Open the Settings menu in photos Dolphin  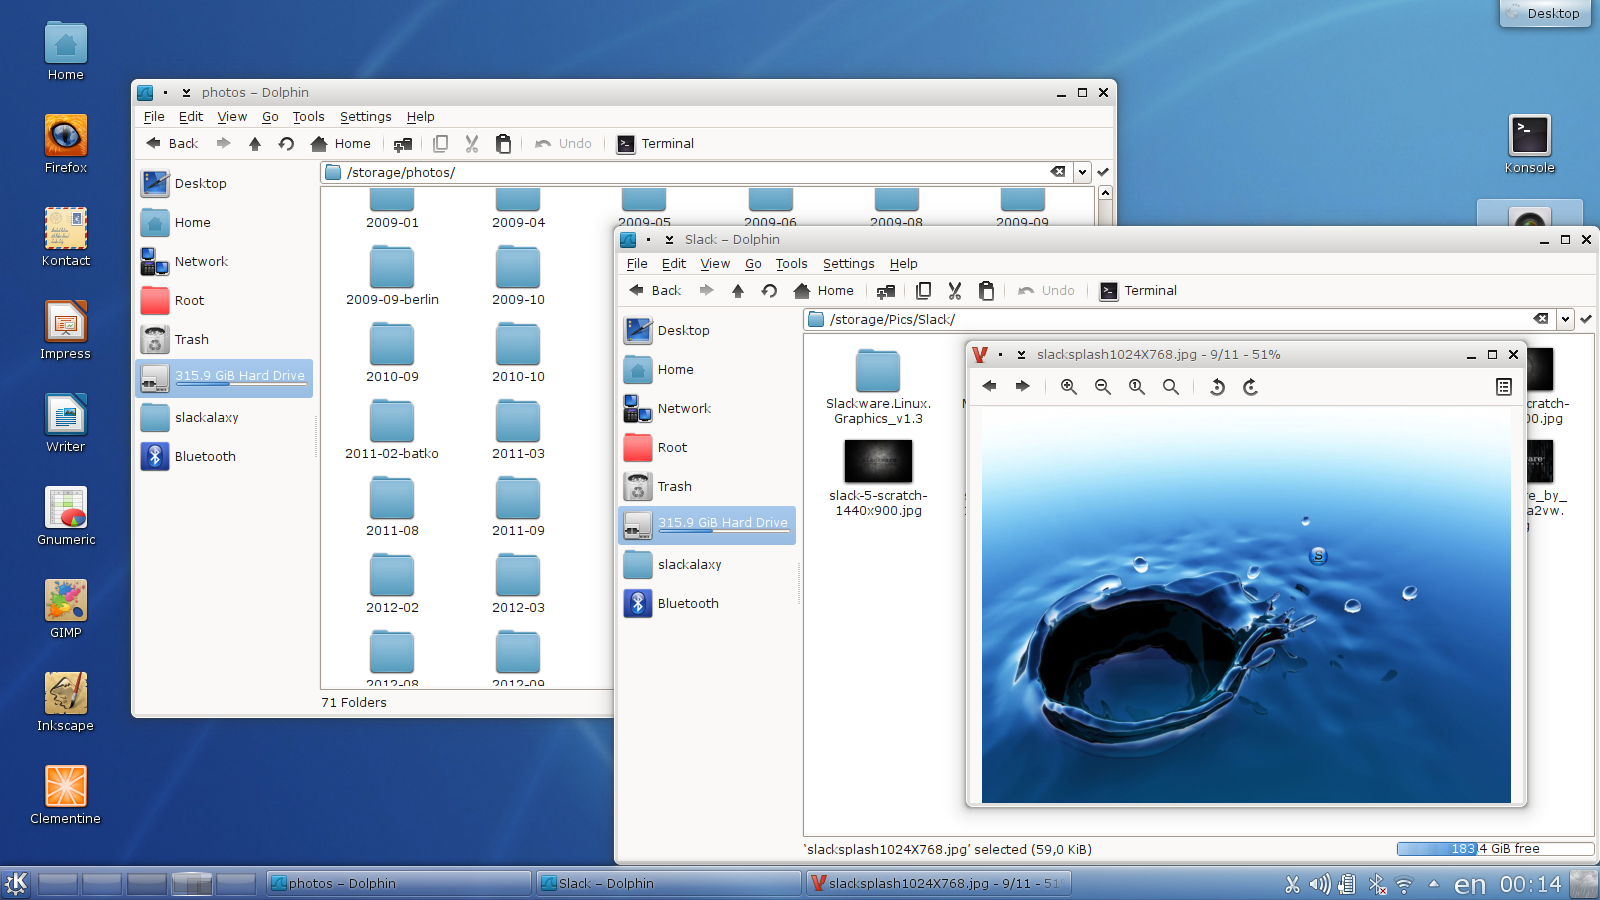365,117
